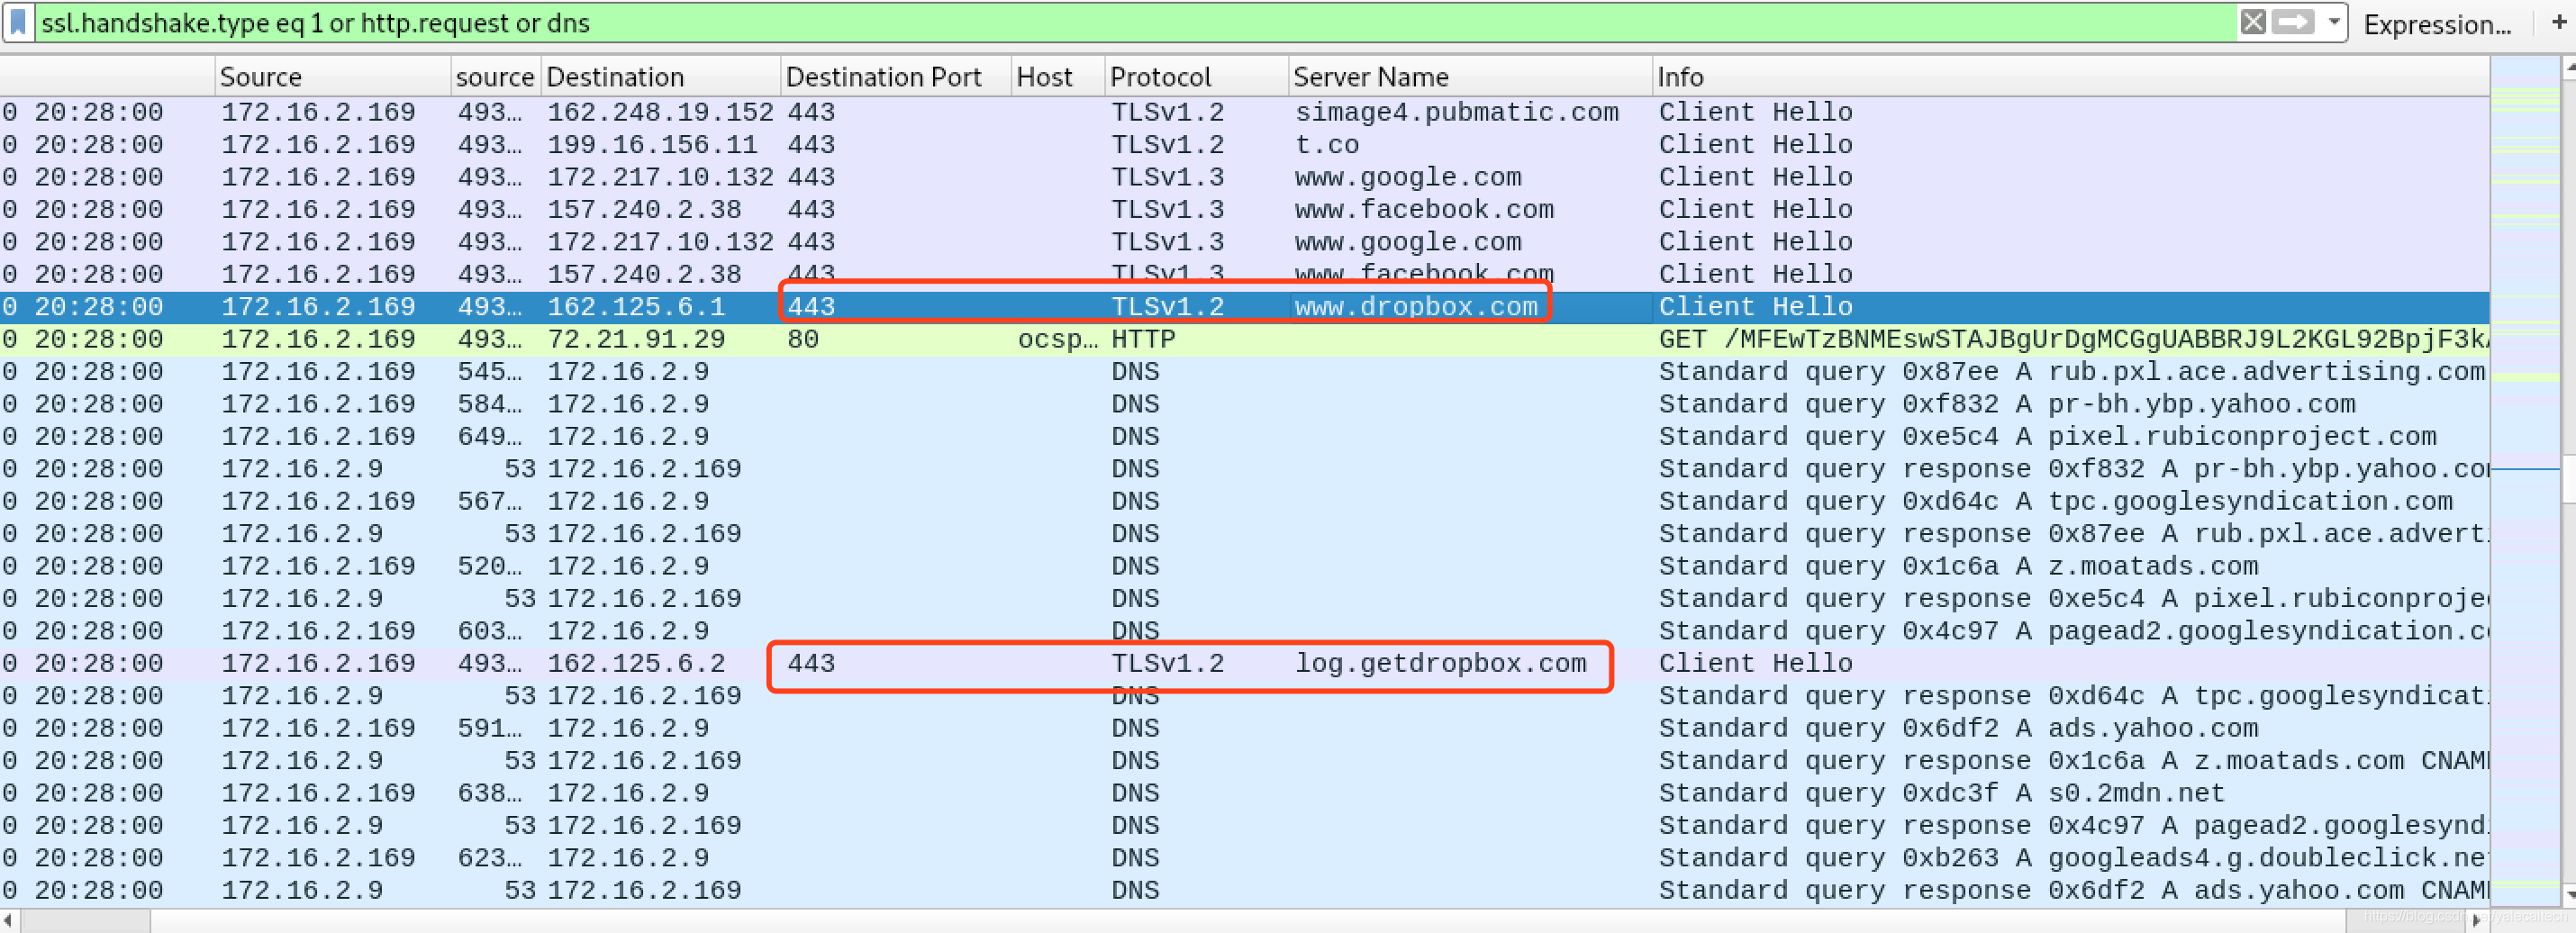
Task: Click the filter bookmark icon
Action: 18,22
